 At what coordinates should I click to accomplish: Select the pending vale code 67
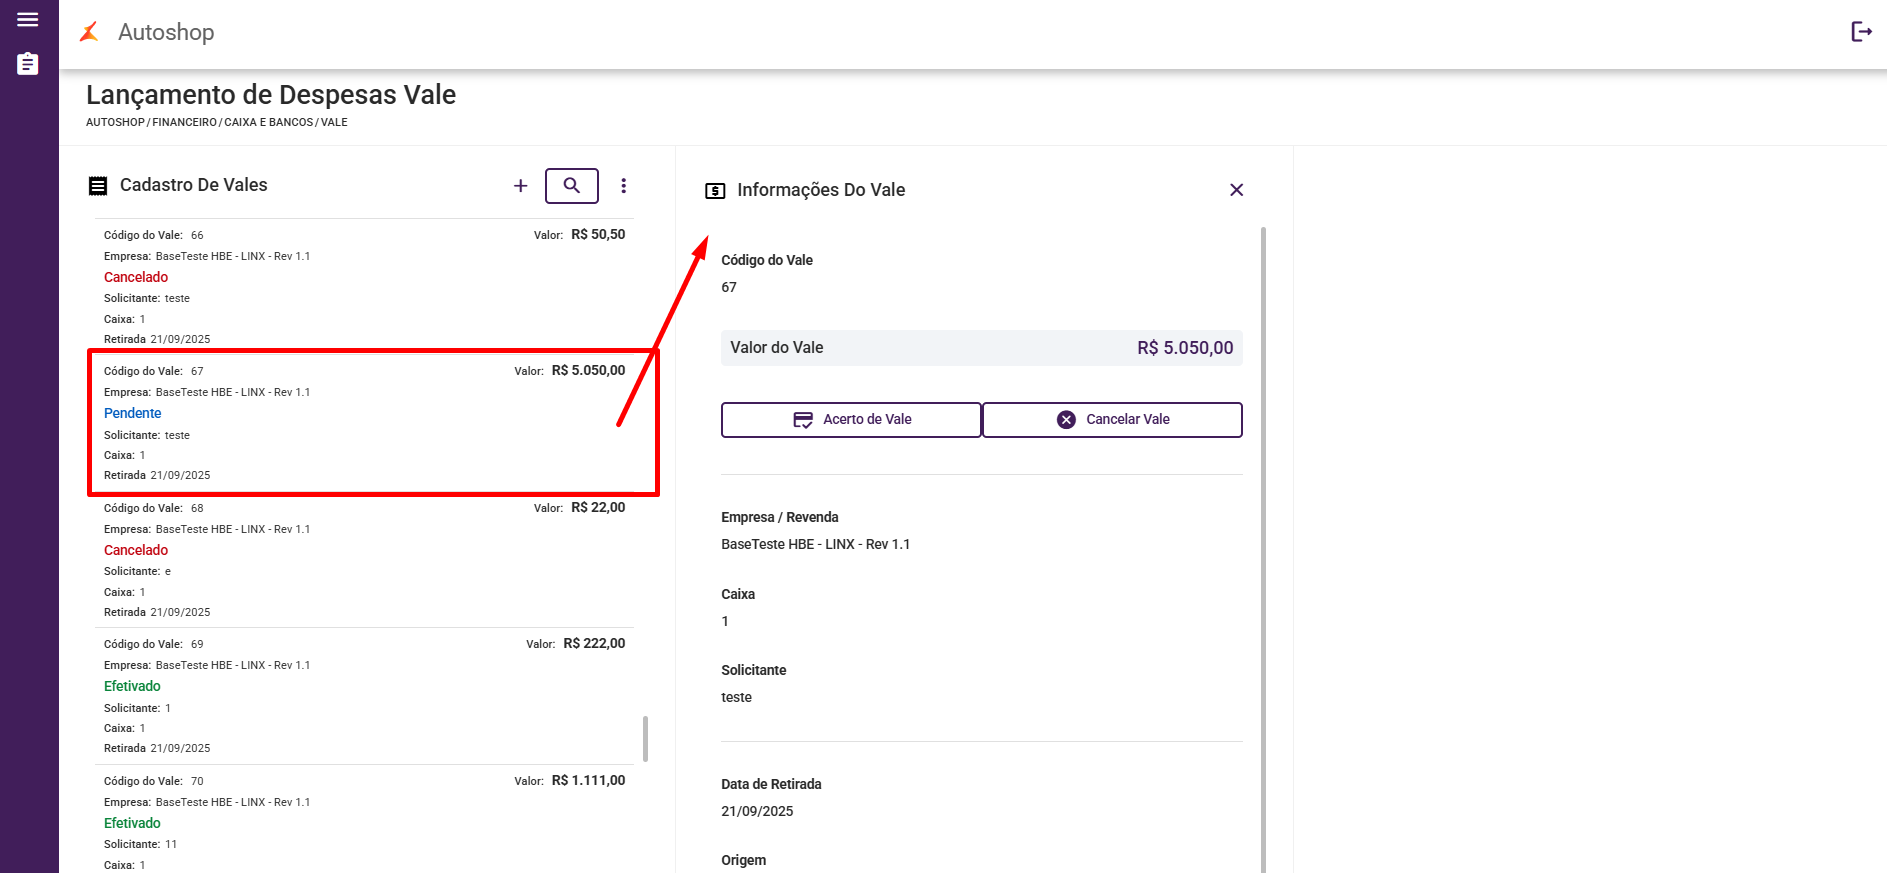[x=364, y=422]
